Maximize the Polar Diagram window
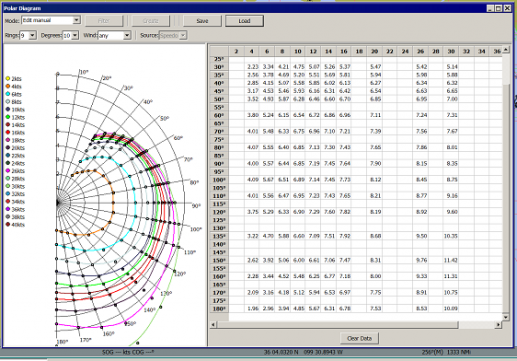517x361 pixels. click(498, 8)
